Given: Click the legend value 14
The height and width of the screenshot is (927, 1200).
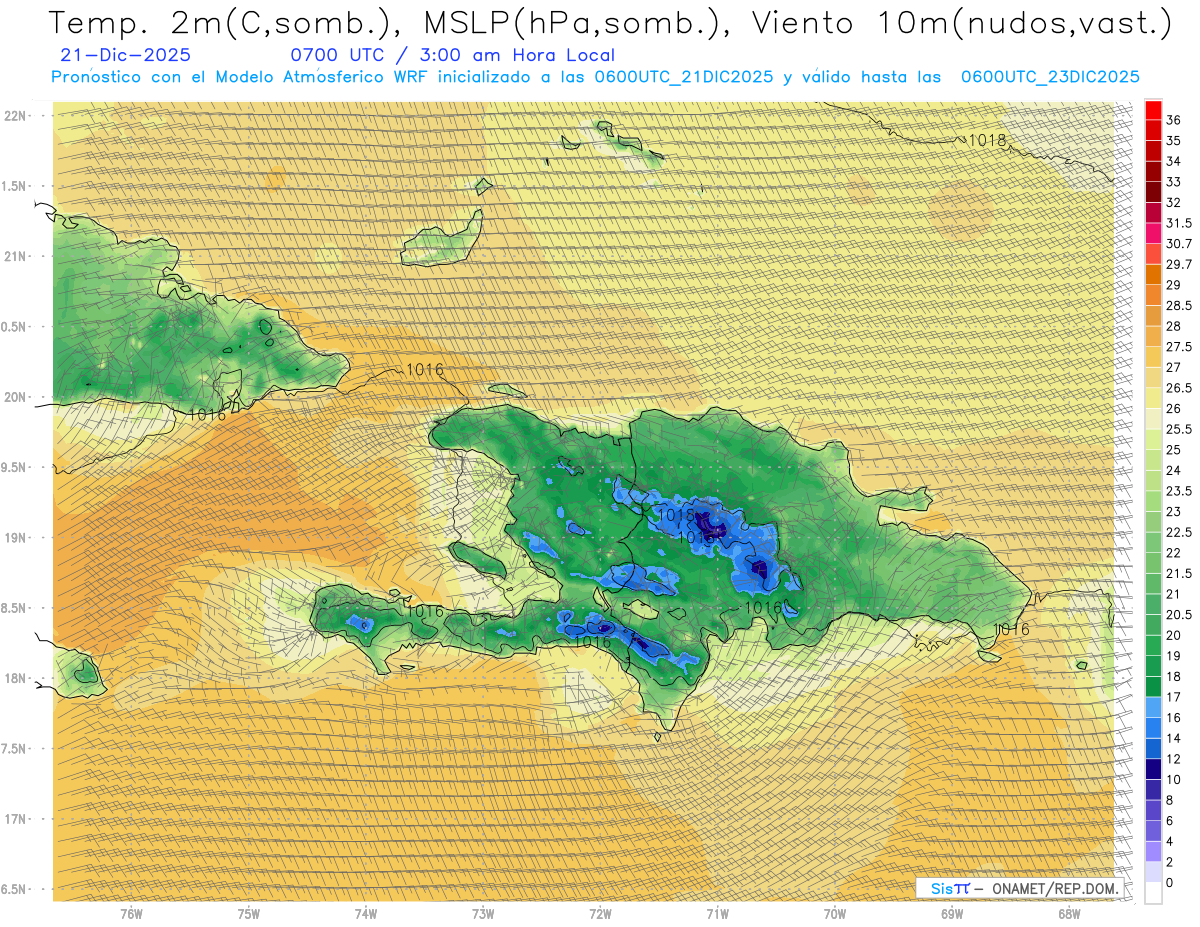Looking at the screenshot, I should (1173, 739).
